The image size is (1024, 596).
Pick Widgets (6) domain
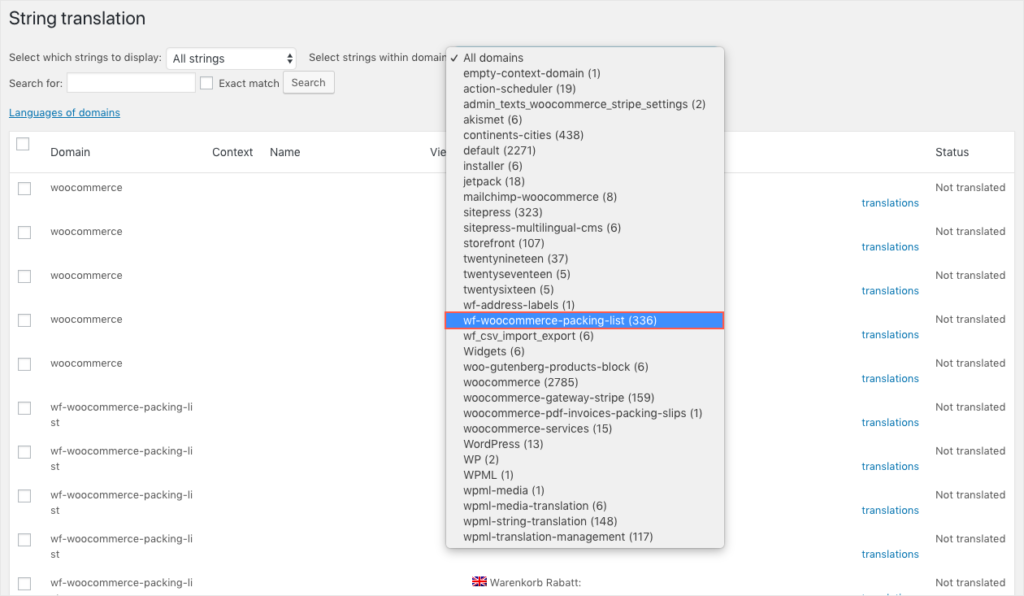584,351
